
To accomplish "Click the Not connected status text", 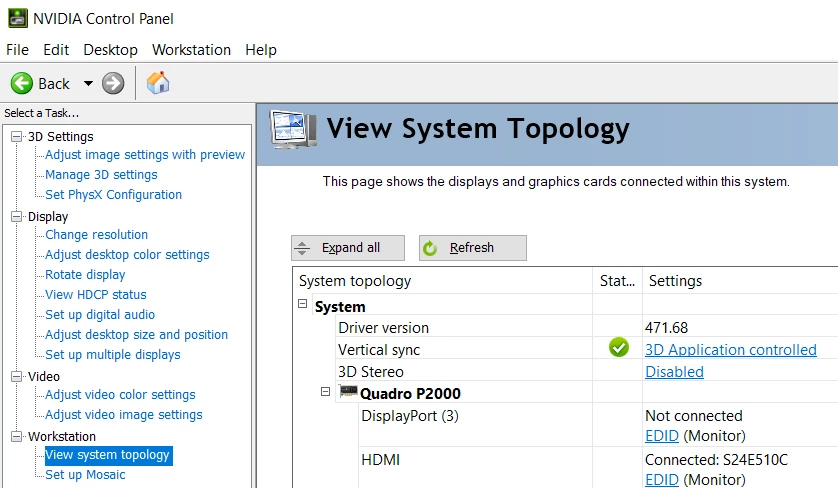I will click(694, 416).
